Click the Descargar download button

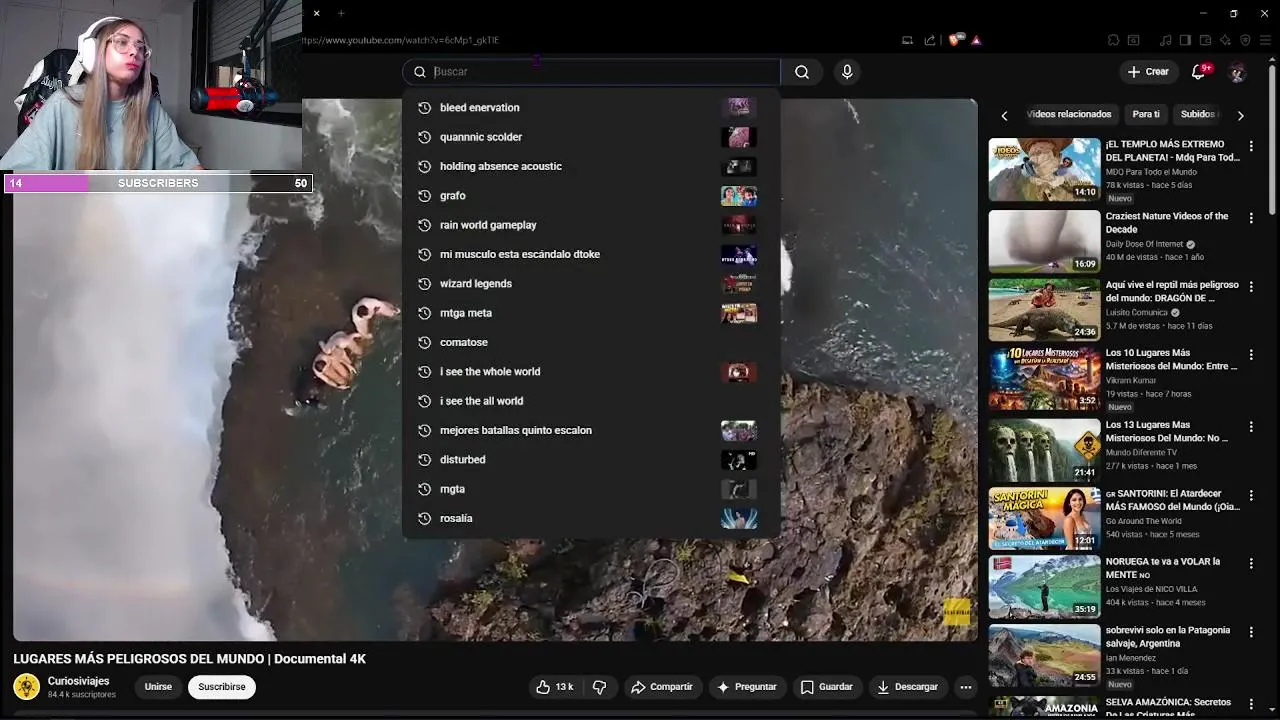pos(908,687)
